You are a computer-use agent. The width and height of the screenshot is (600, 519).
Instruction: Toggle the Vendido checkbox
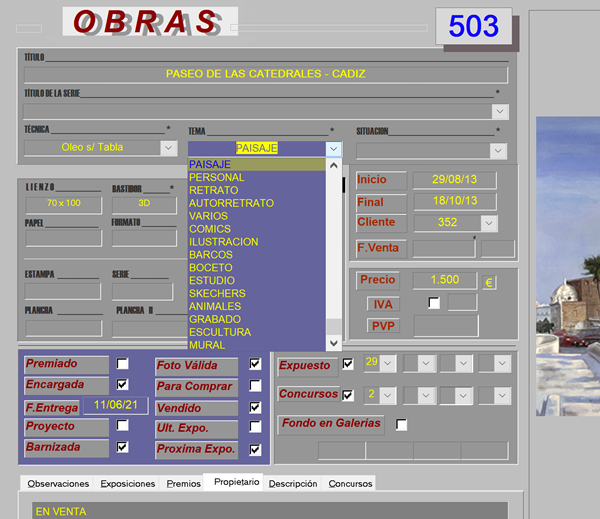coord(255,408)
